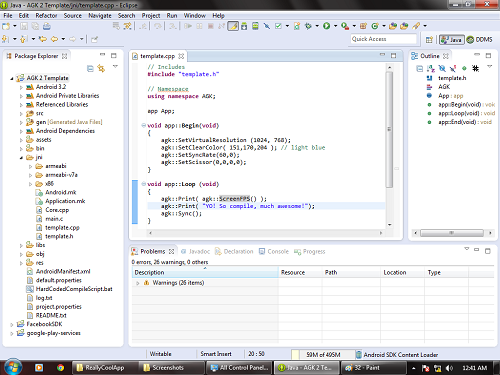Switch to the Javadoc tab
500x375 pixels.
coord(195,251)
